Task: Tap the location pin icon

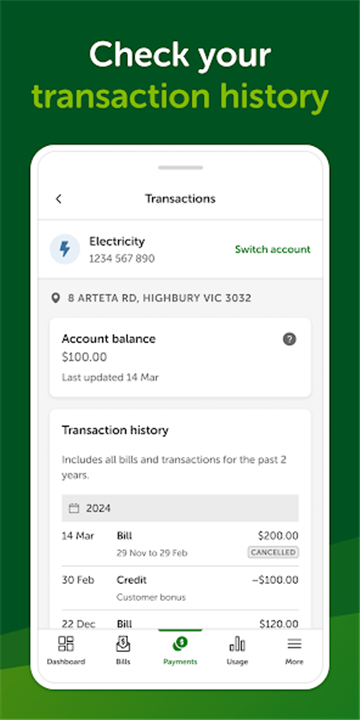Action: [56, 298]
